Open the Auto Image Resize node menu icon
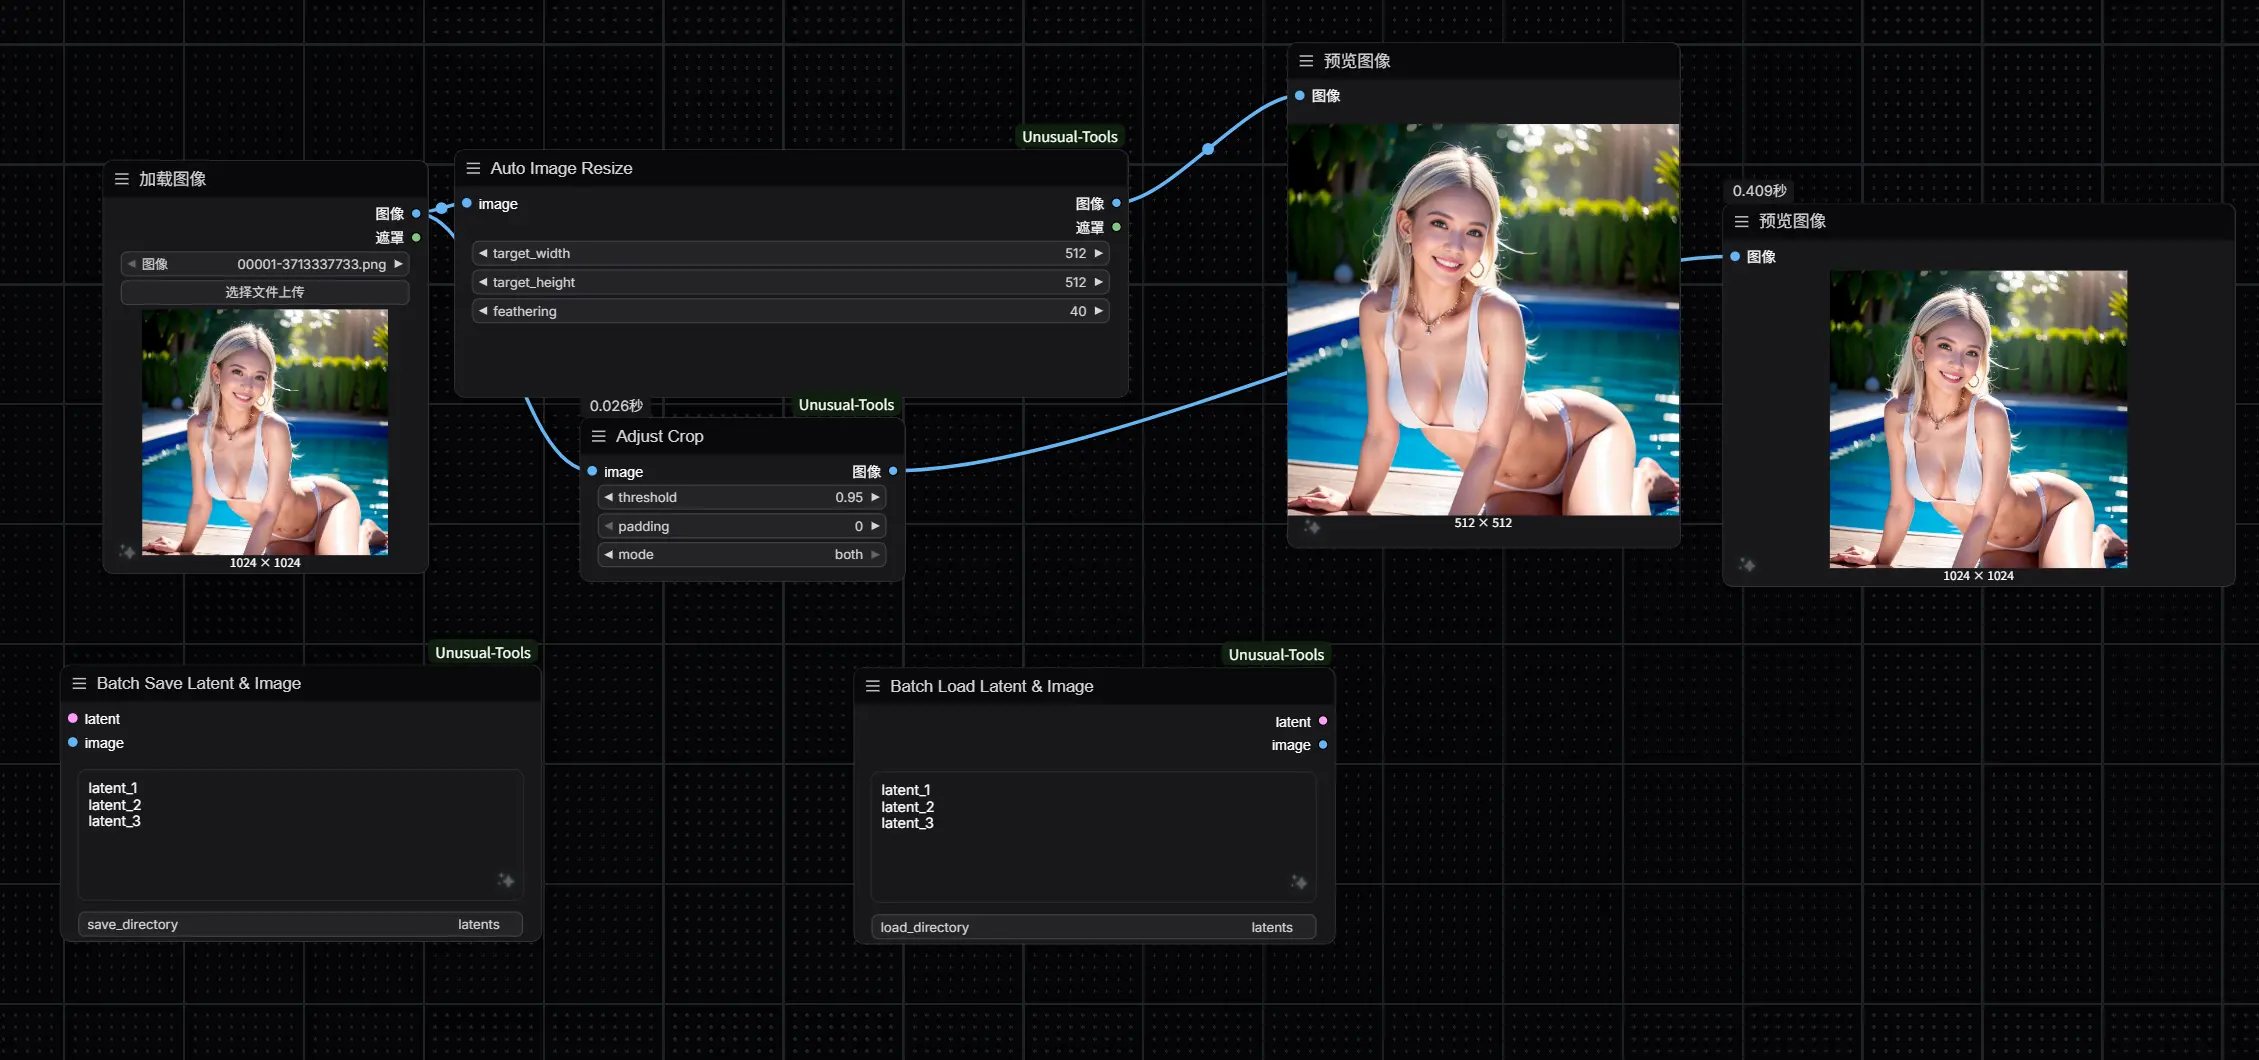The height and width of the screenshot is (1060, 2259). pos(473,168)
